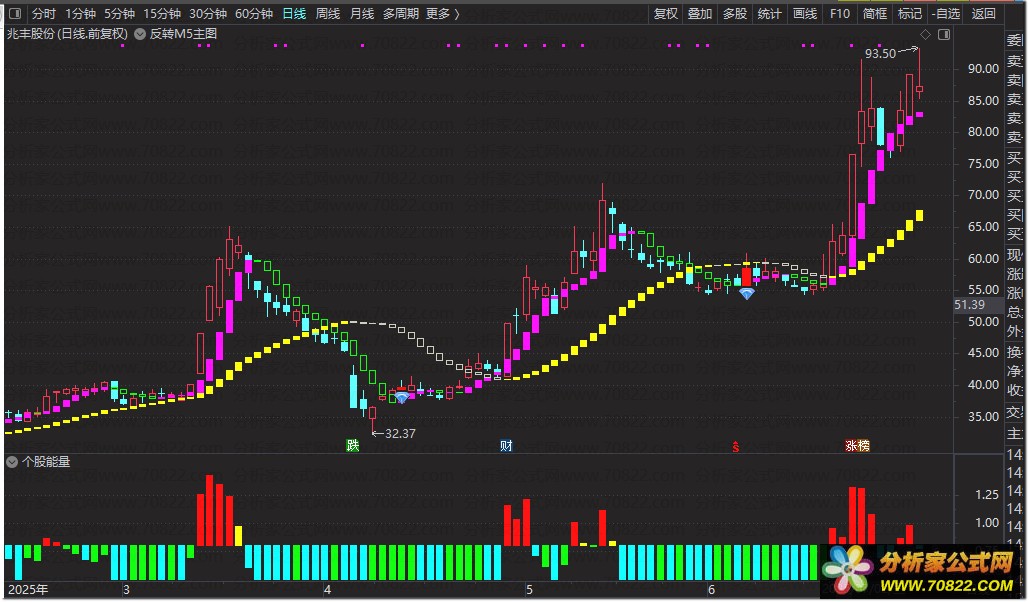Screen dimensions: 1030x602
Task: Click the diamond icon on chart header
Action: coord(925,34)
